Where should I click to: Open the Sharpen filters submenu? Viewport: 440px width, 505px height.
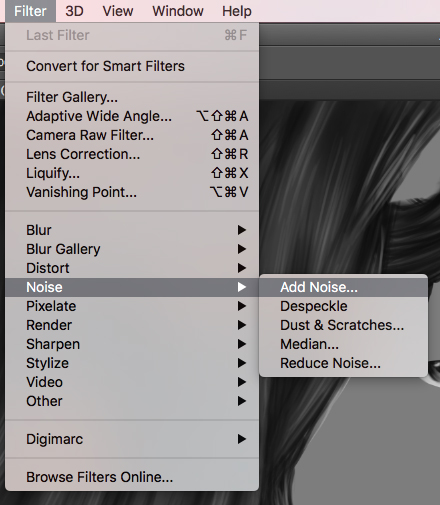tap(132, 344)
